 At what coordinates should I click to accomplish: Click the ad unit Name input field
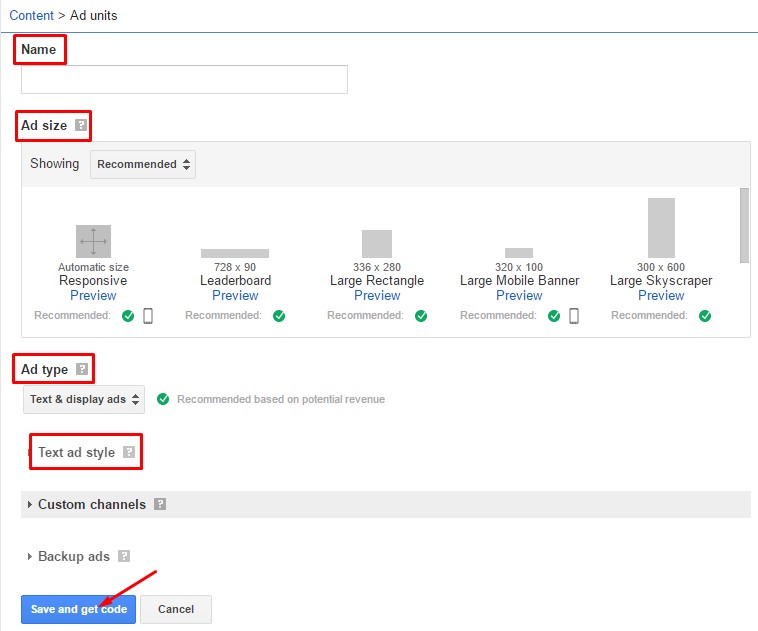(x=184, y=79)
